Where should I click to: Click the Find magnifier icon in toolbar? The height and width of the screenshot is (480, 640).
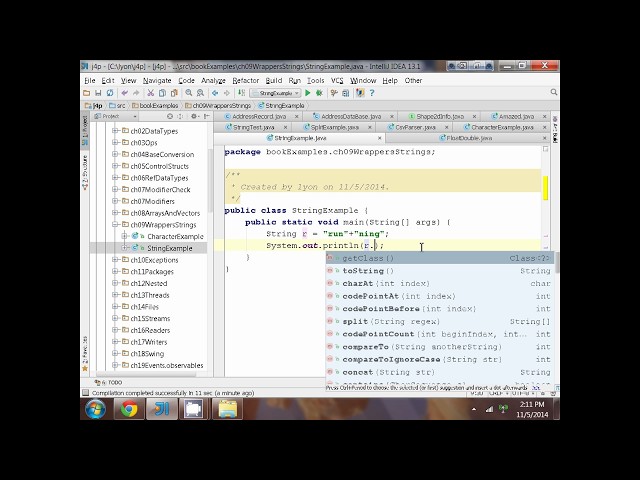pyautogui.click(x=189, y=93)
